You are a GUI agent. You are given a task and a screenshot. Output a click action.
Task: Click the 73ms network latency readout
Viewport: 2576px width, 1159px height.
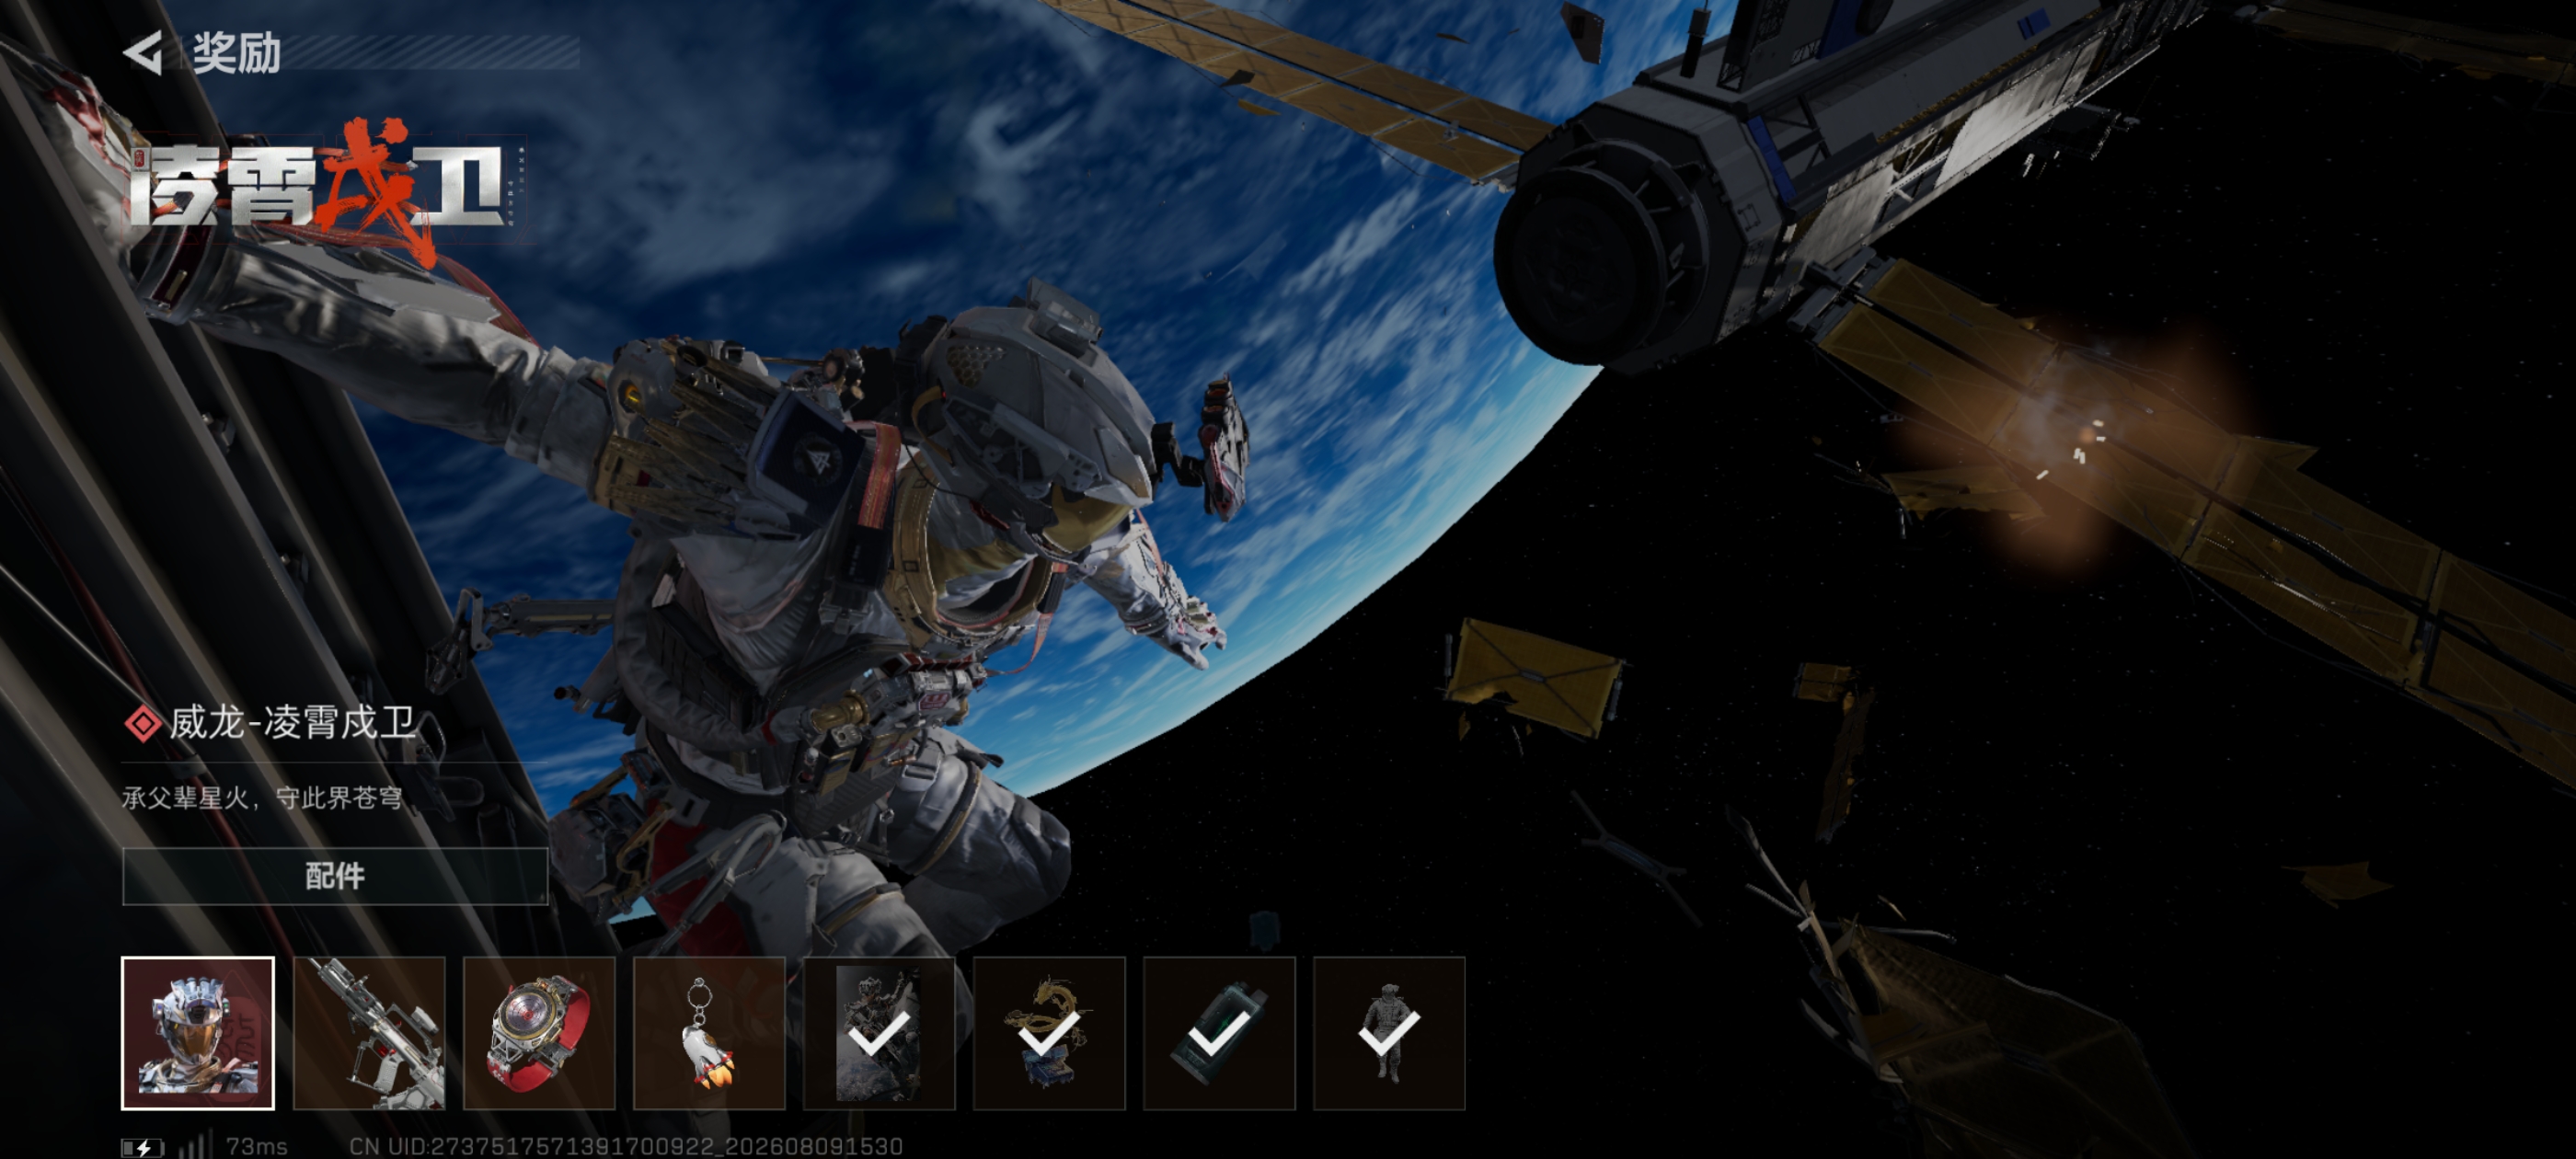(x=257, y=1146)
